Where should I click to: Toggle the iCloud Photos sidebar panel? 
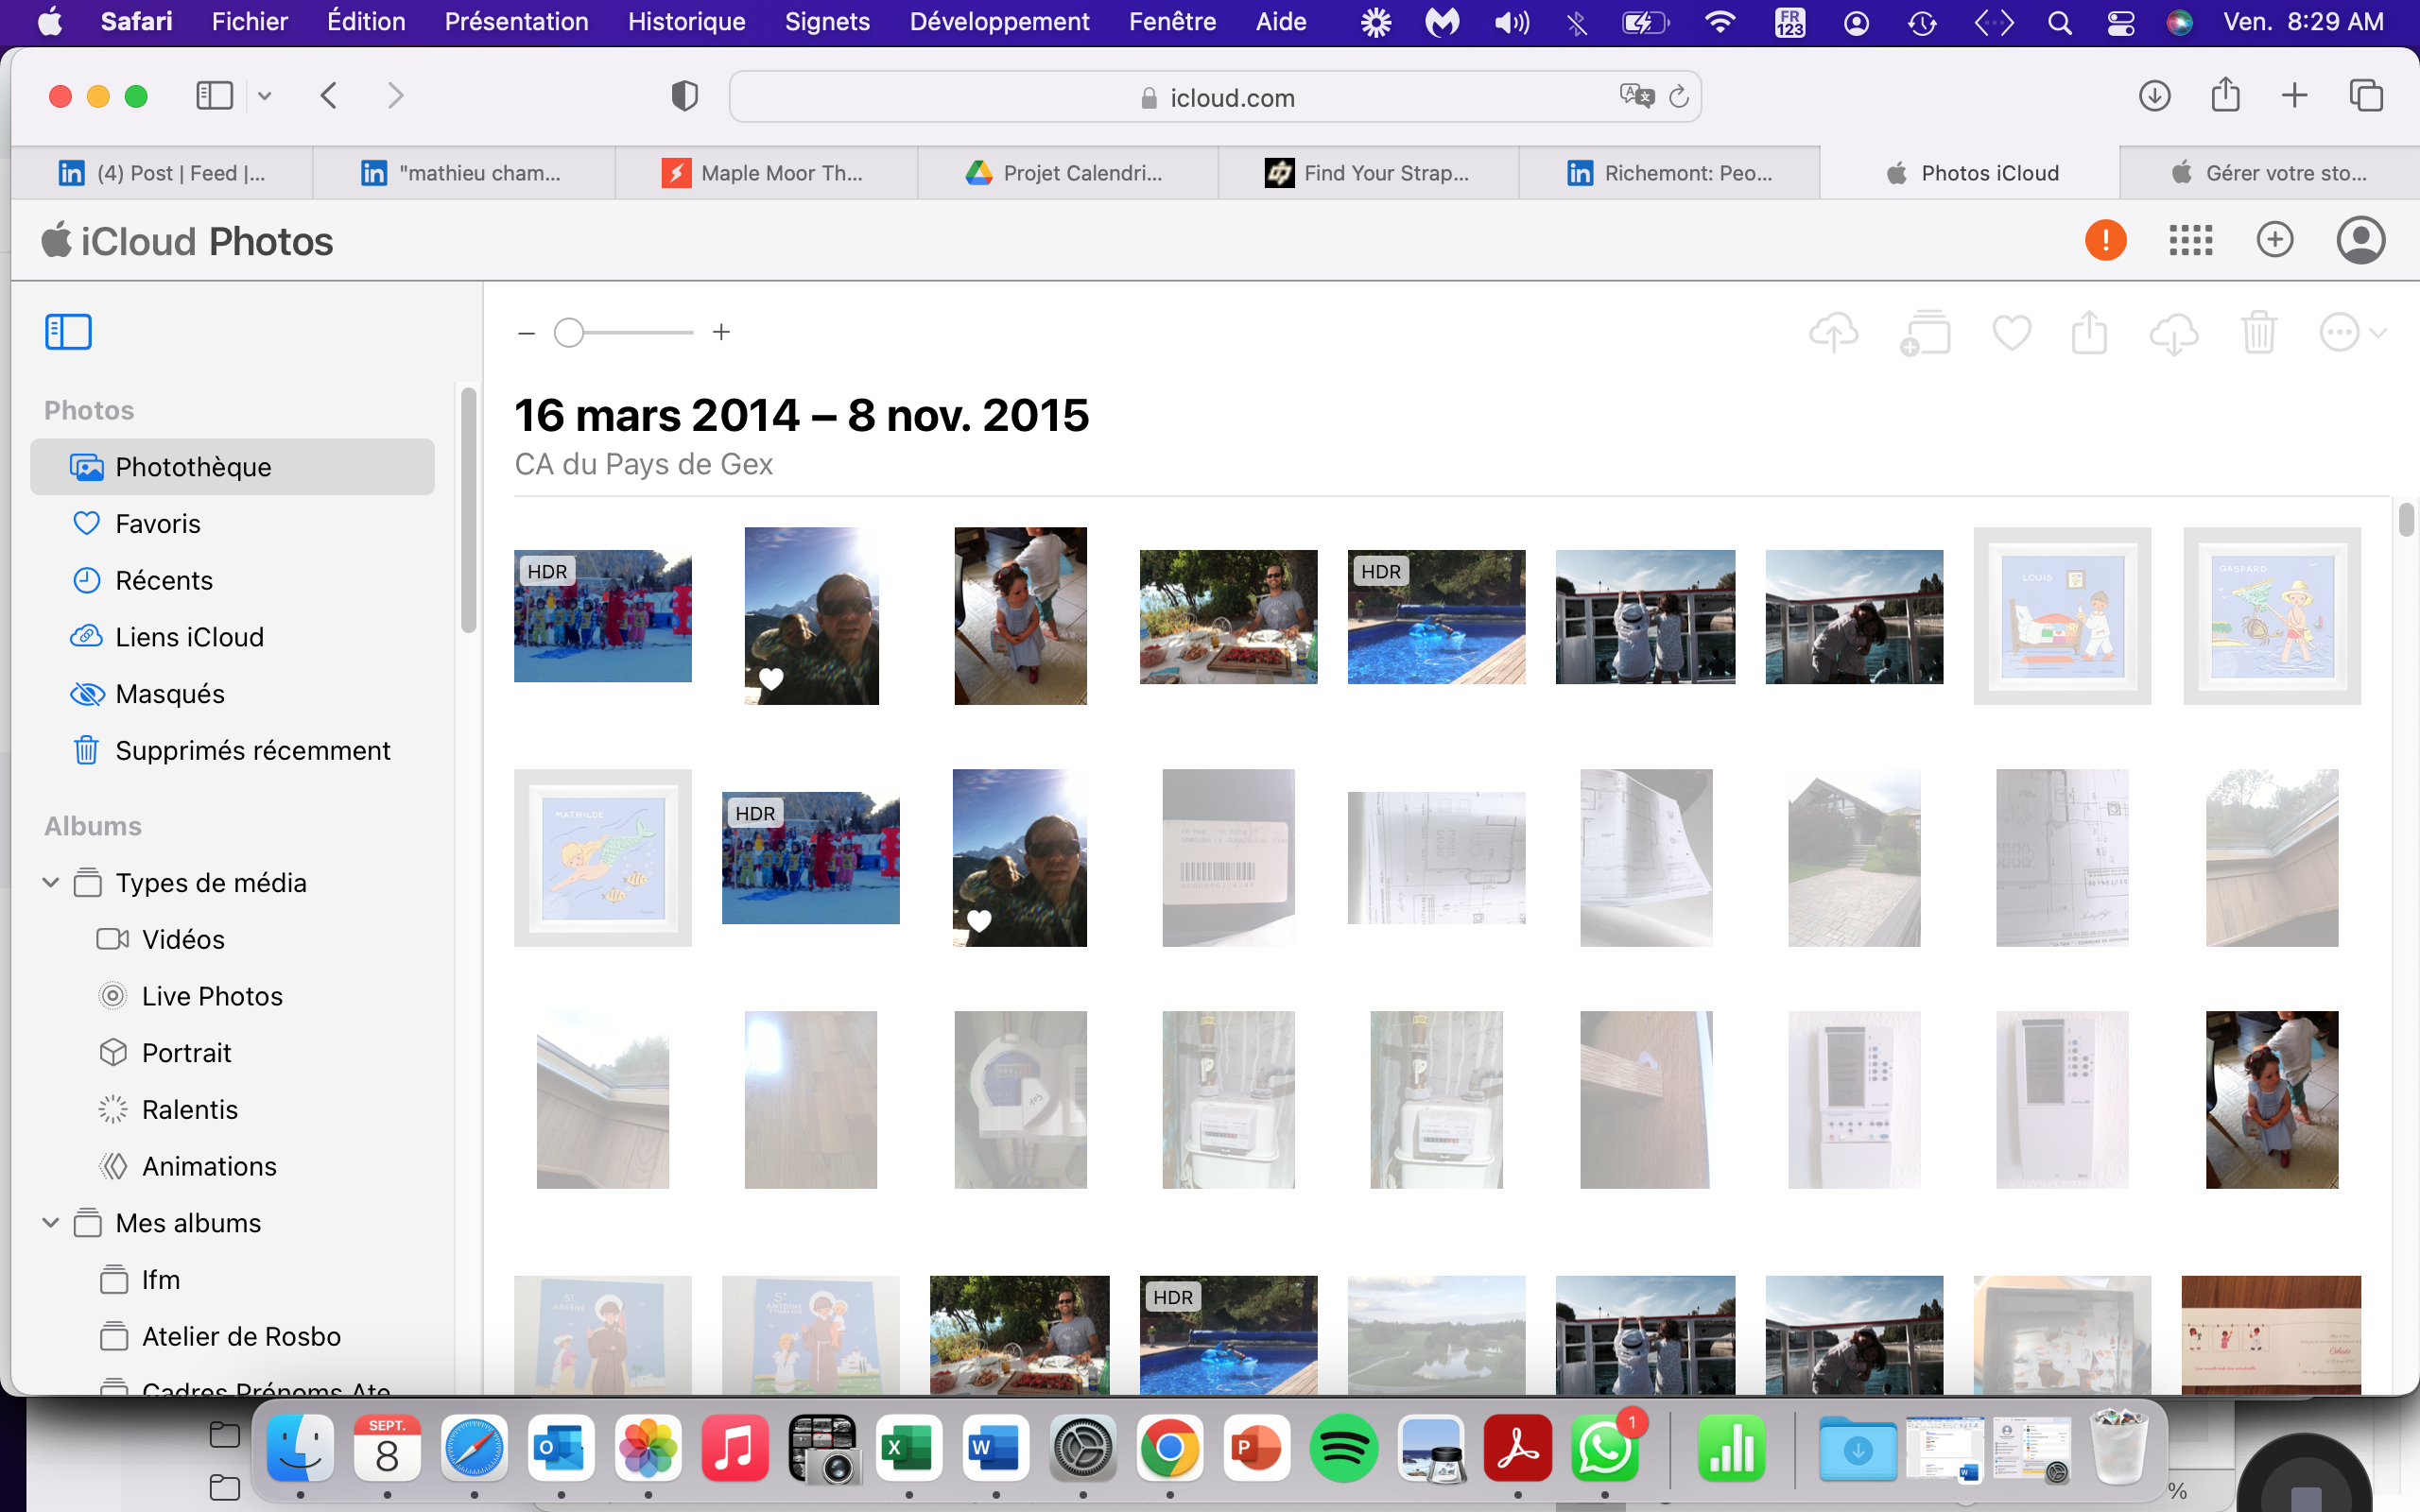coord(68,332)
